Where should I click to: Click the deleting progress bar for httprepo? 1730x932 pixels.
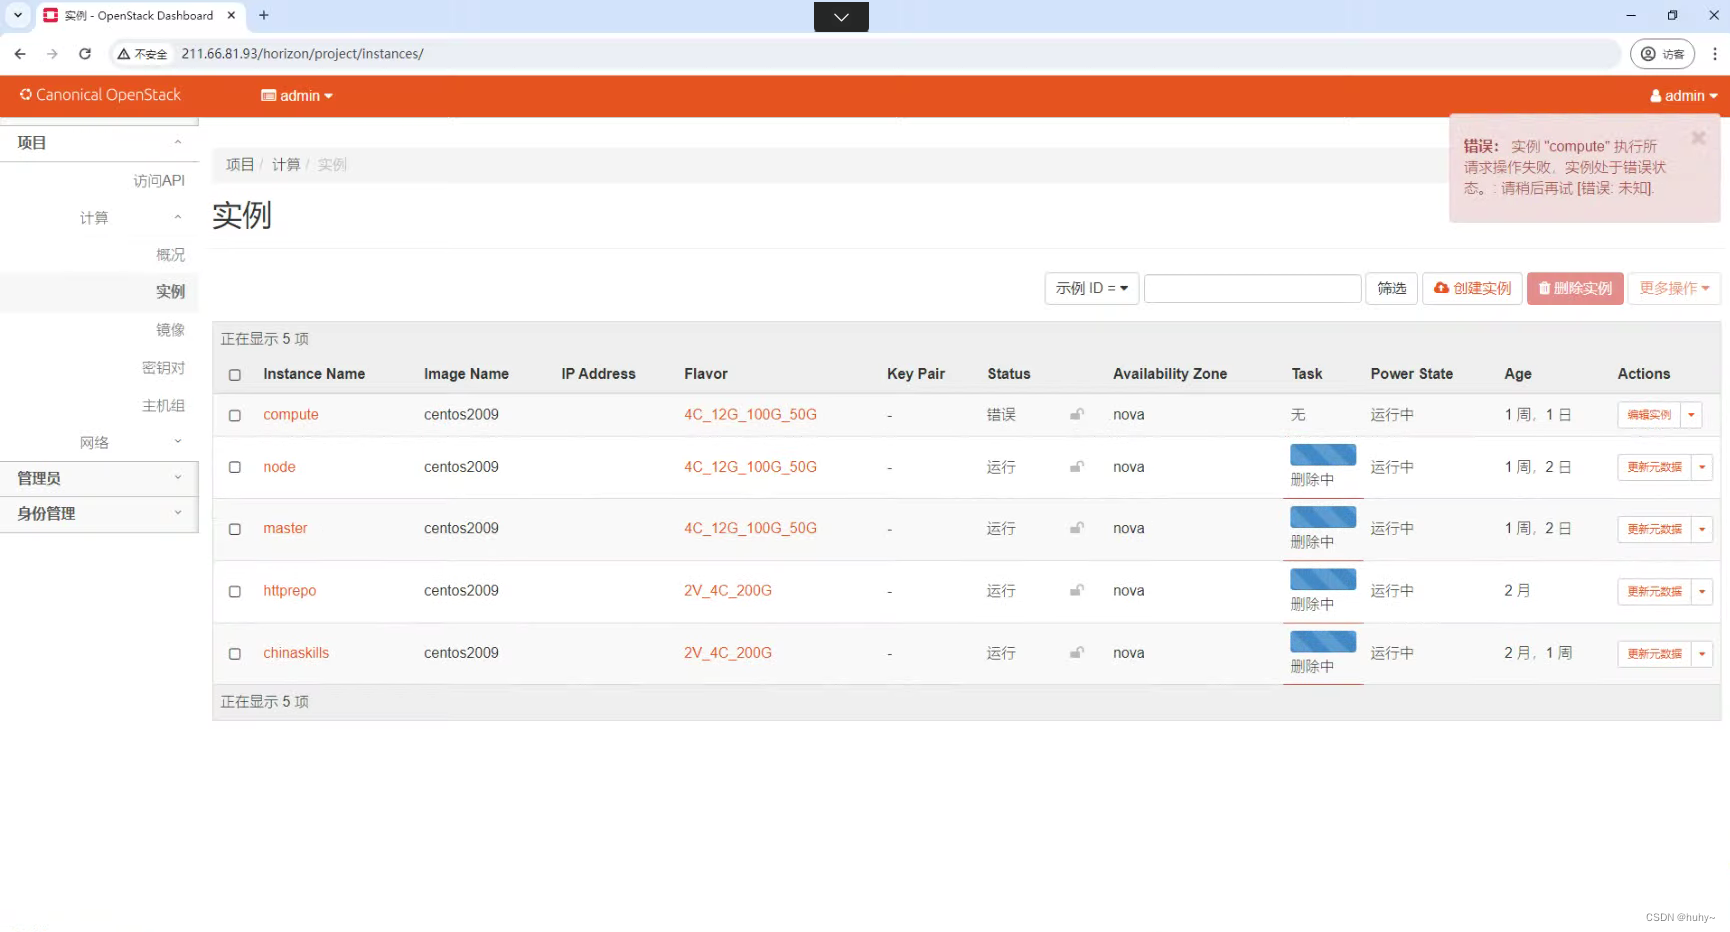click(x=1323, y=579)
